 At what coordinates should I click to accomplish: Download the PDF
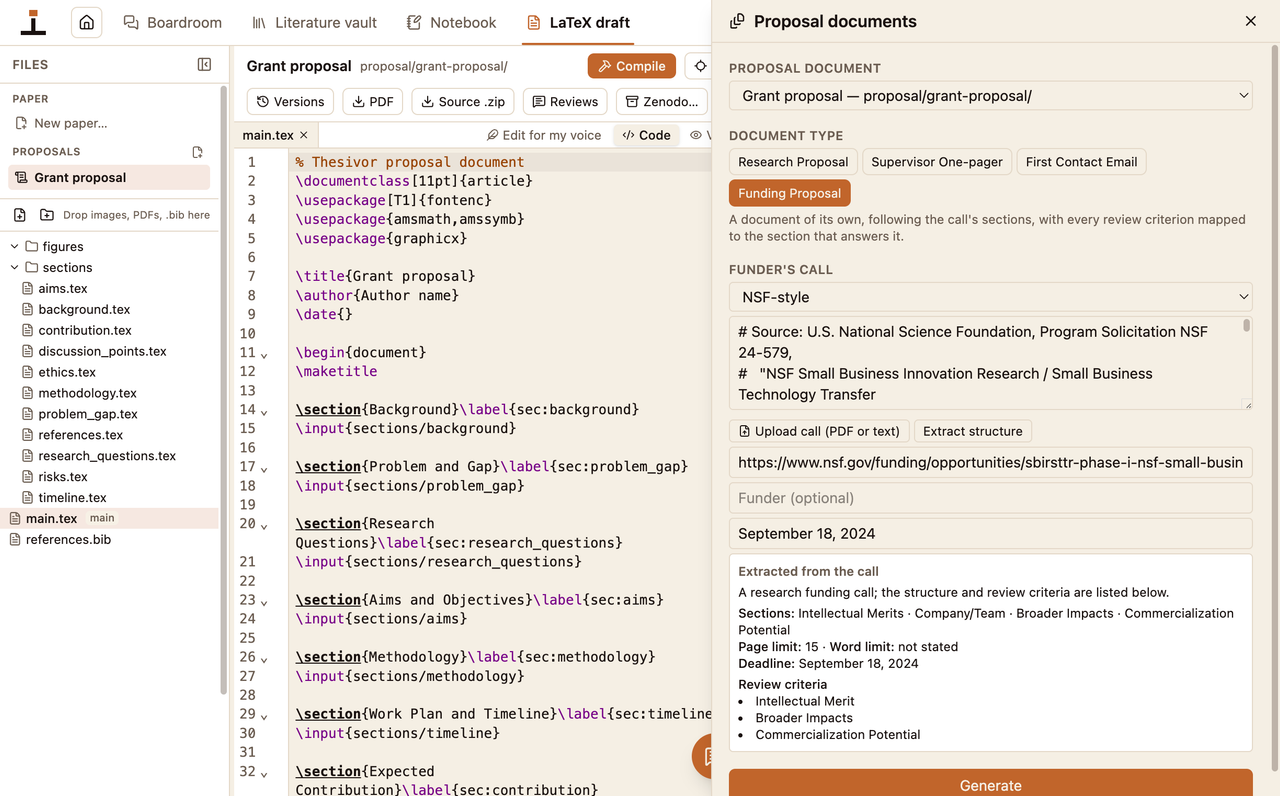click(373, 101)
